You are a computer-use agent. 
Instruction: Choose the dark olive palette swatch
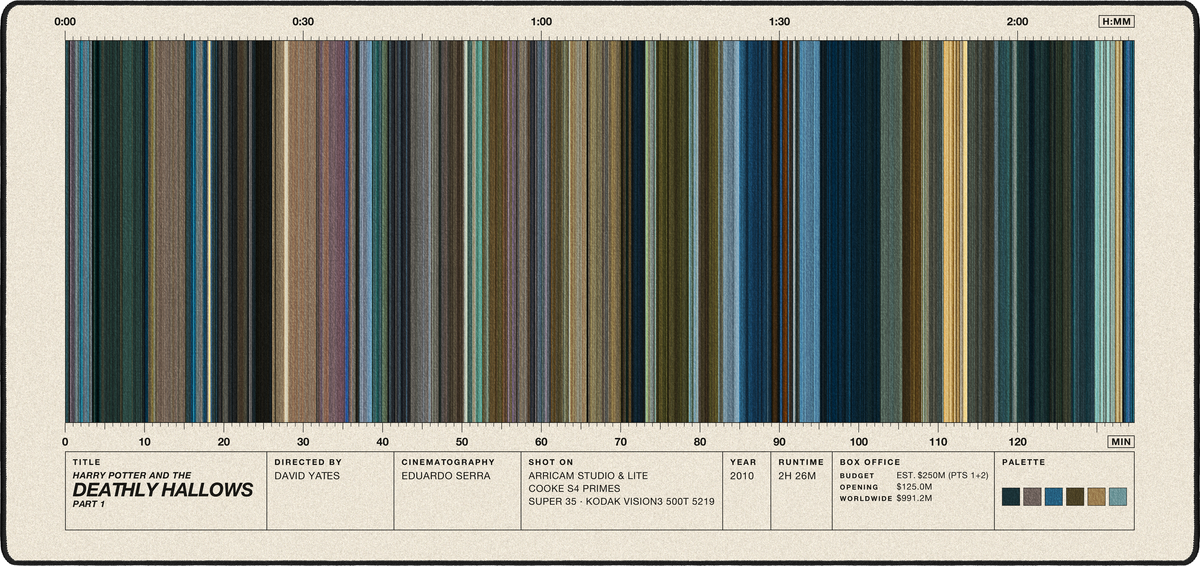(1075, 497)
